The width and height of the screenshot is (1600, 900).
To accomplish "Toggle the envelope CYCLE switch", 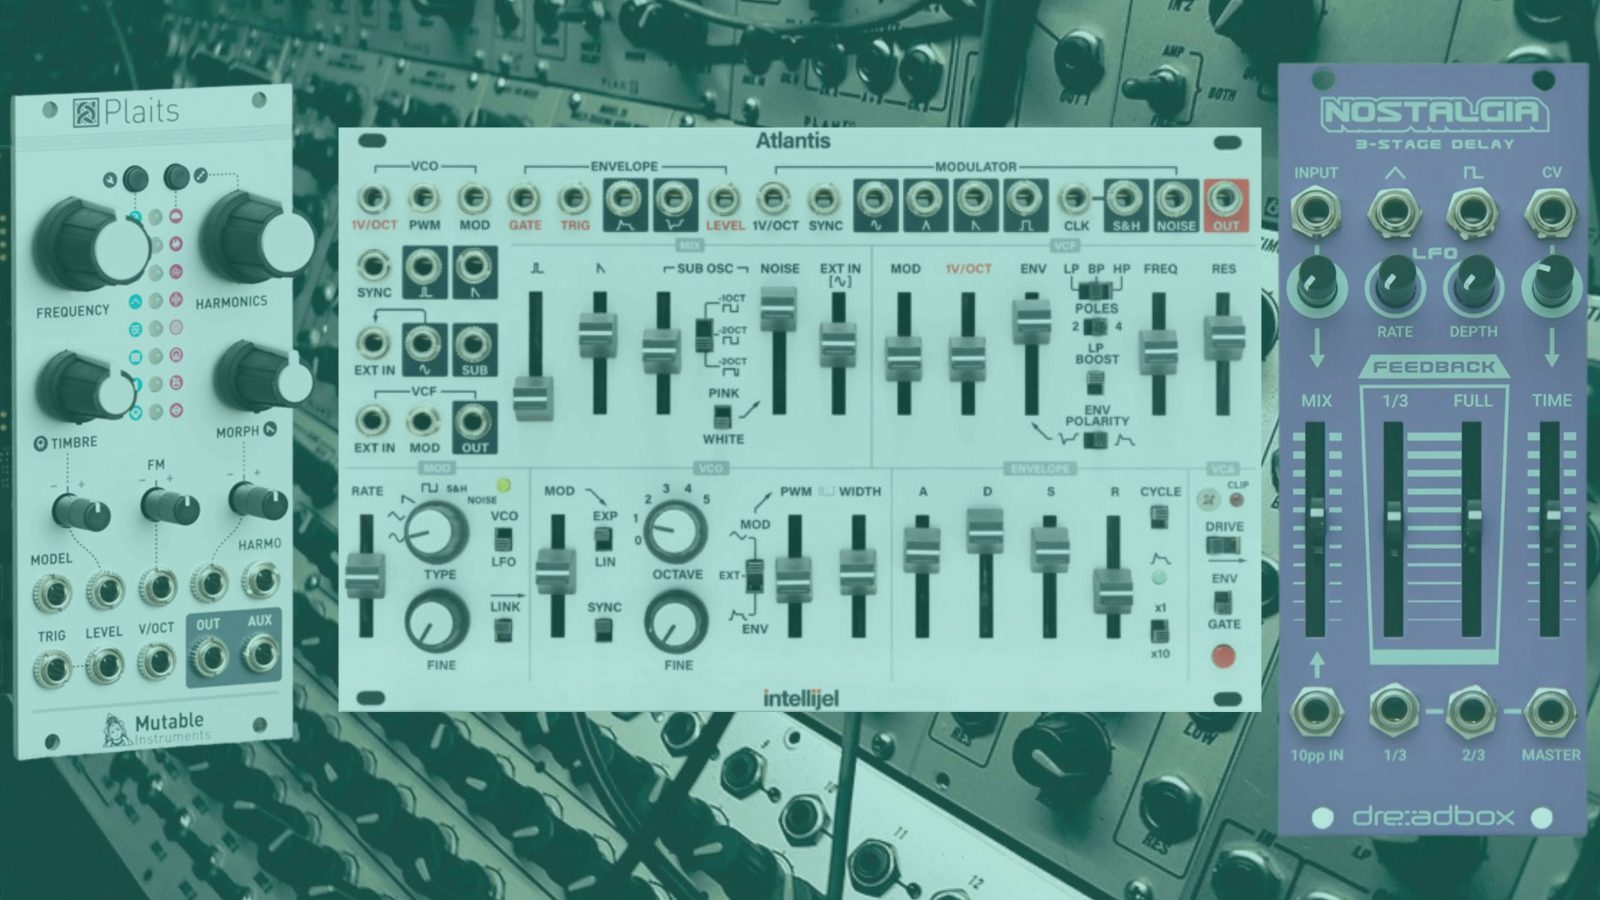I will pyautogui.click(x=1159, y=516).
